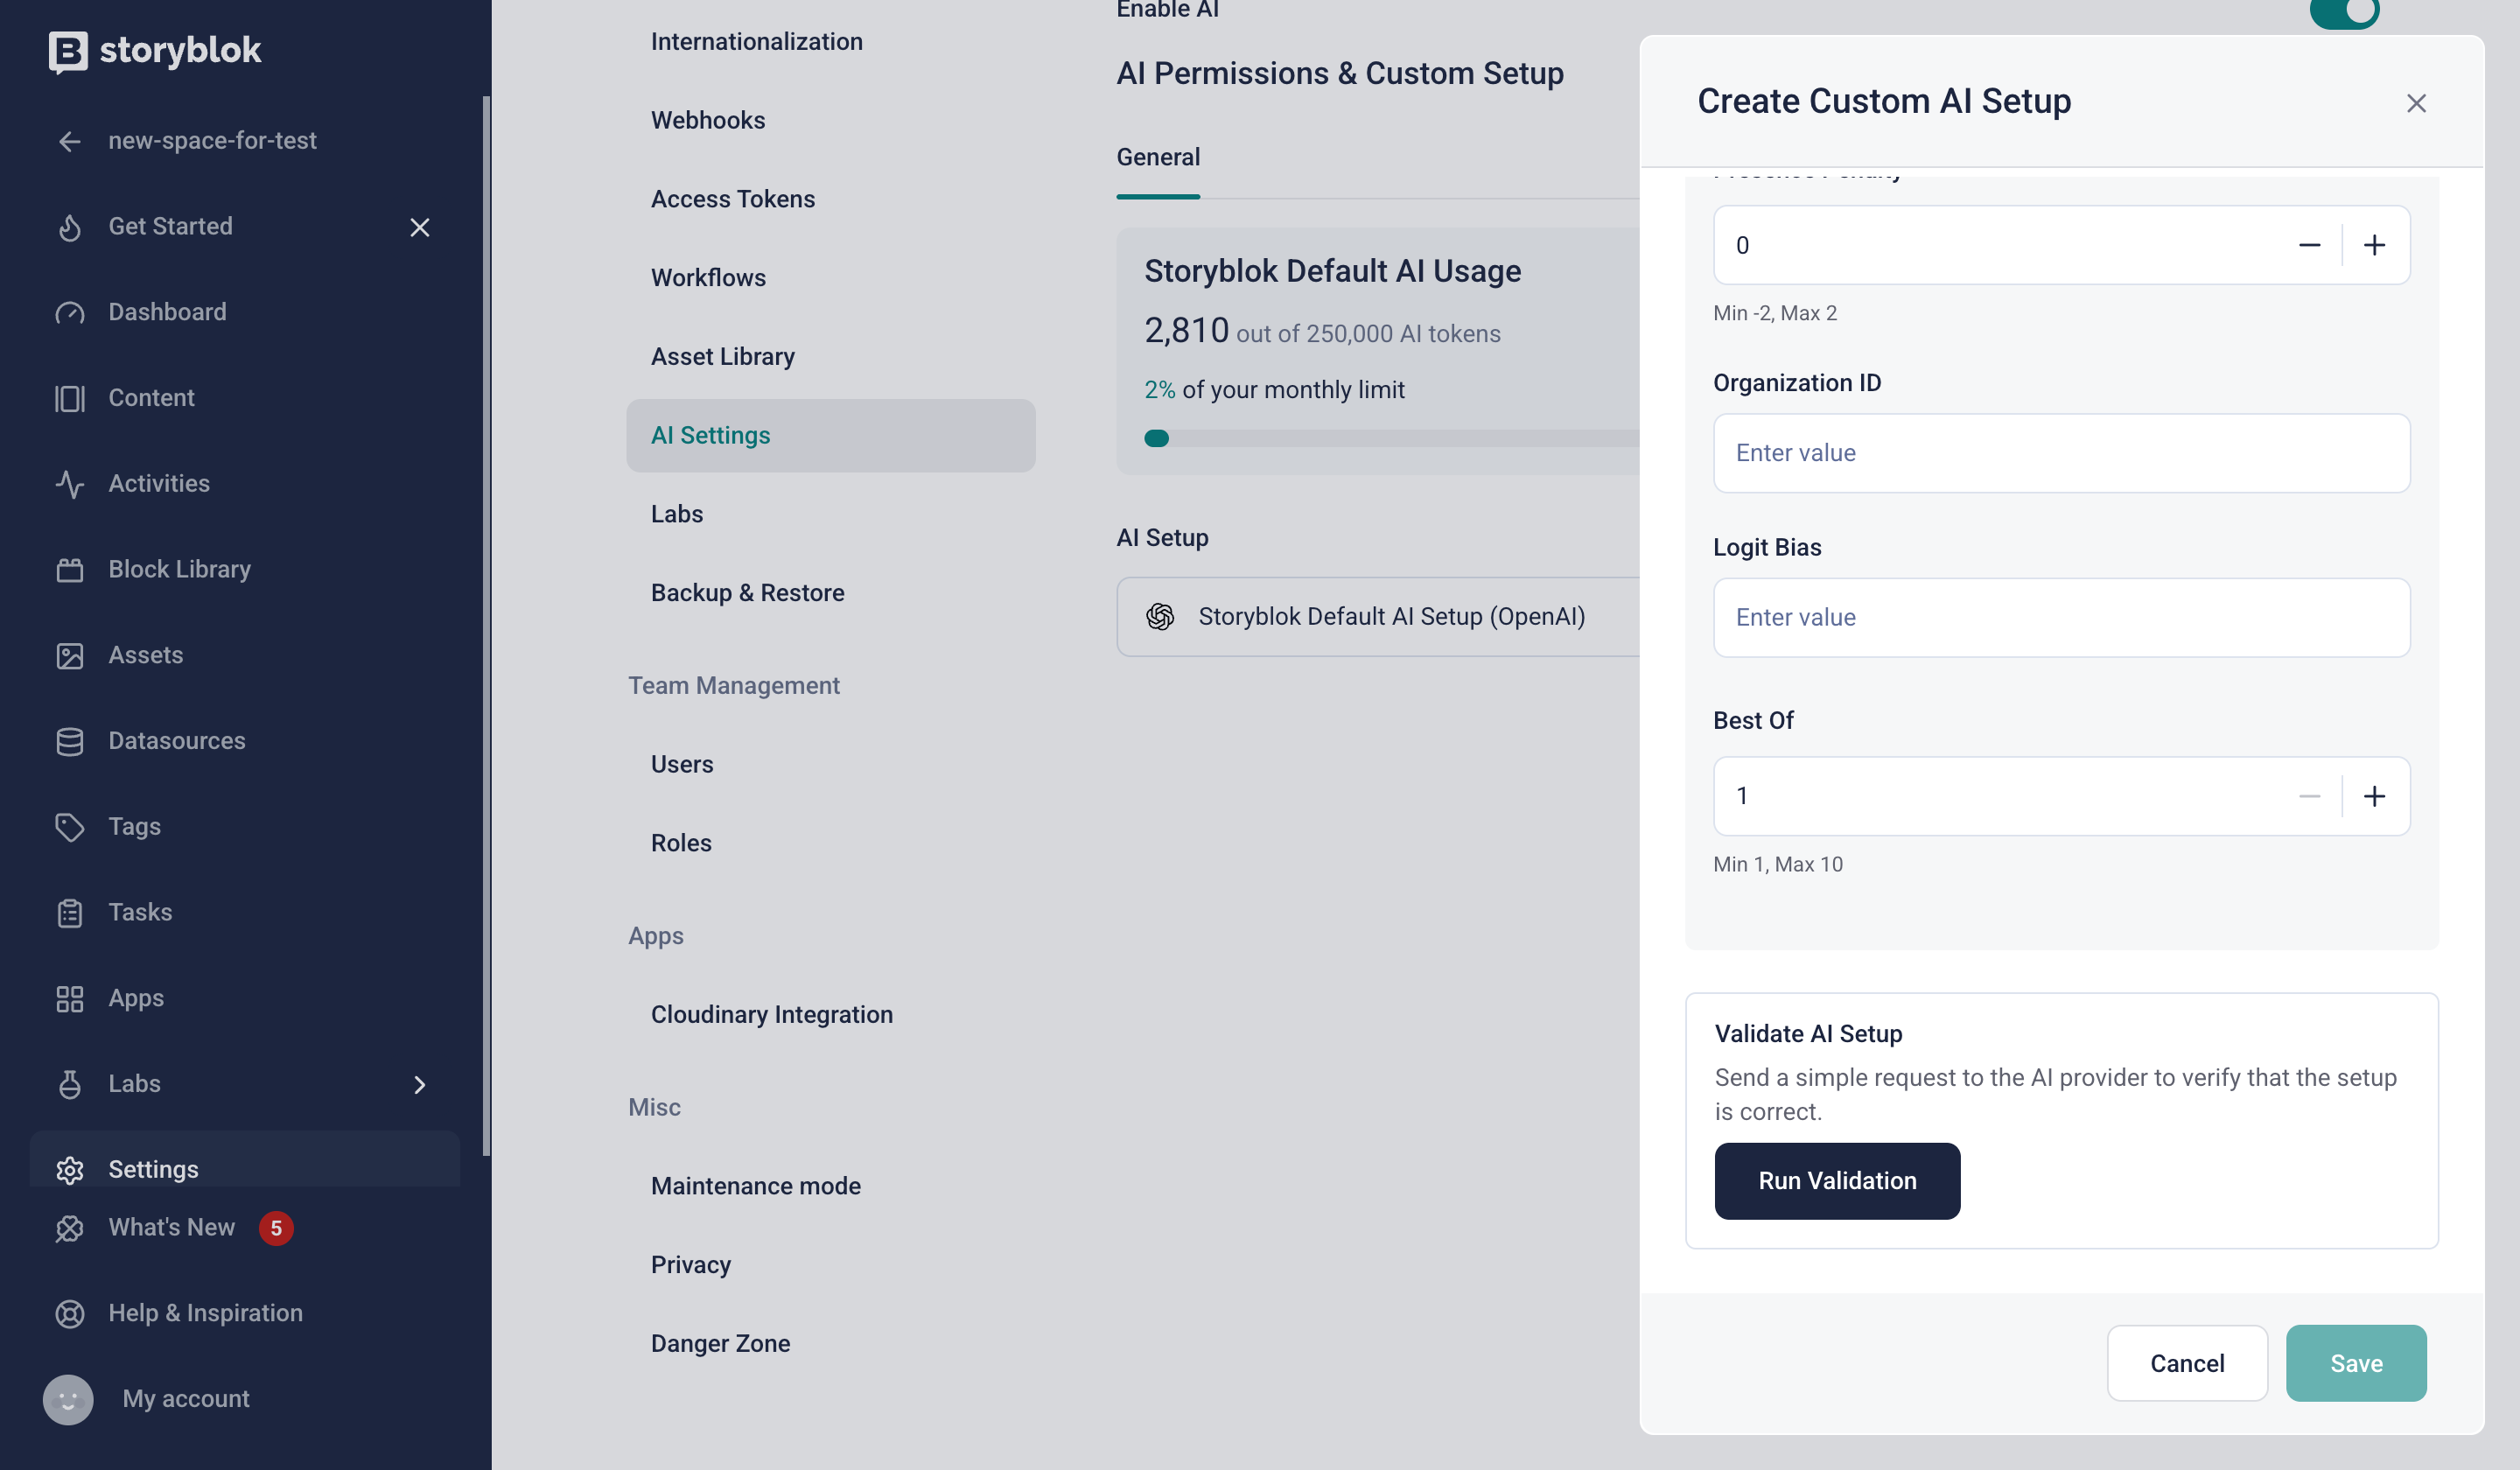Increase the Presence Penalty value
This screenshot has height=1470, width=2520.
2374,246
